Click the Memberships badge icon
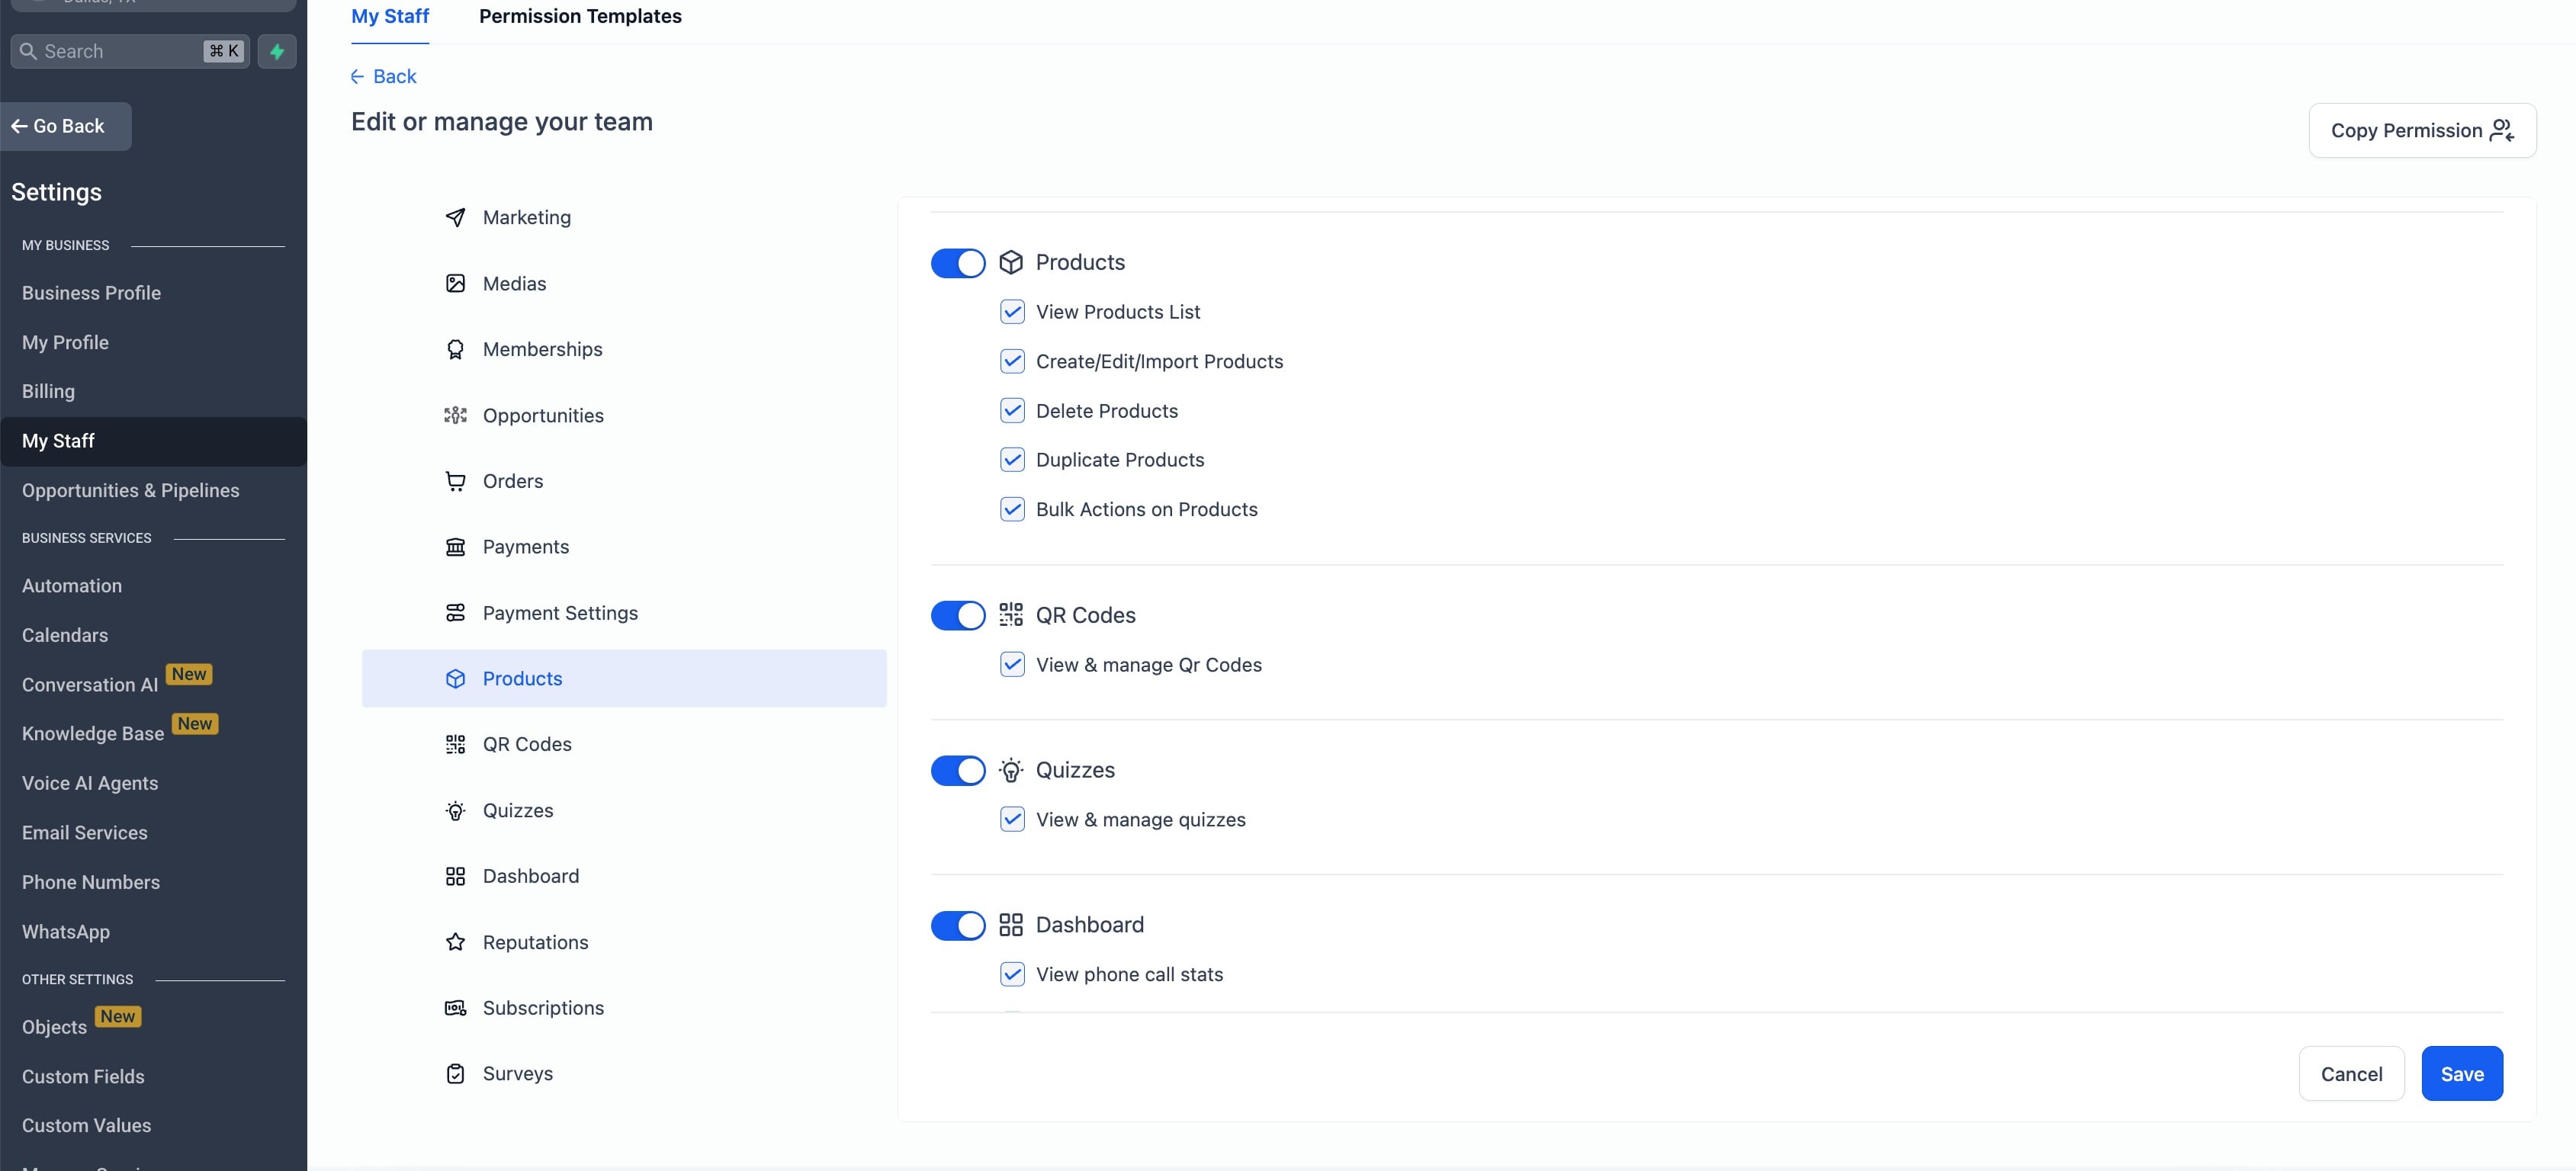This screenshot has width=2576, height=1171. pos(455,350)
